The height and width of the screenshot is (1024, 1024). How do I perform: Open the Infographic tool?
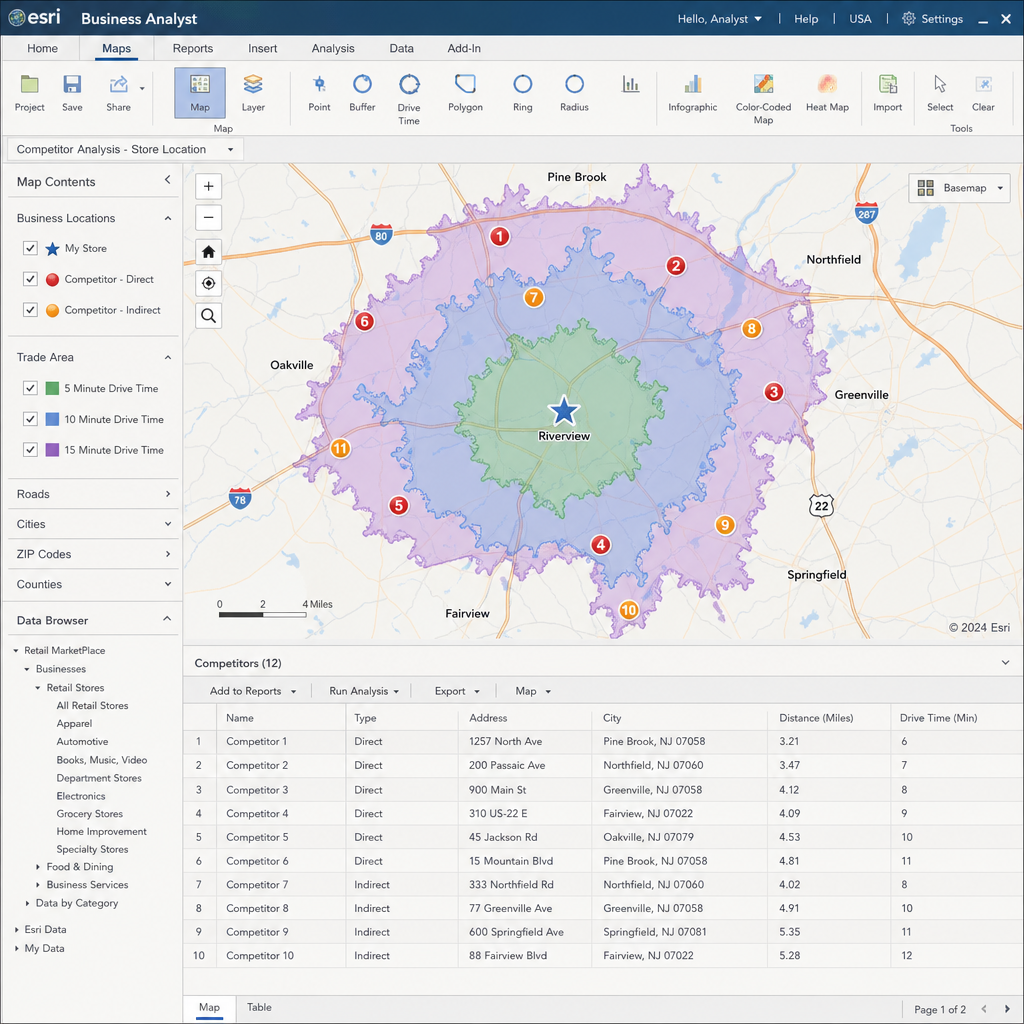[x=692, y=93]
